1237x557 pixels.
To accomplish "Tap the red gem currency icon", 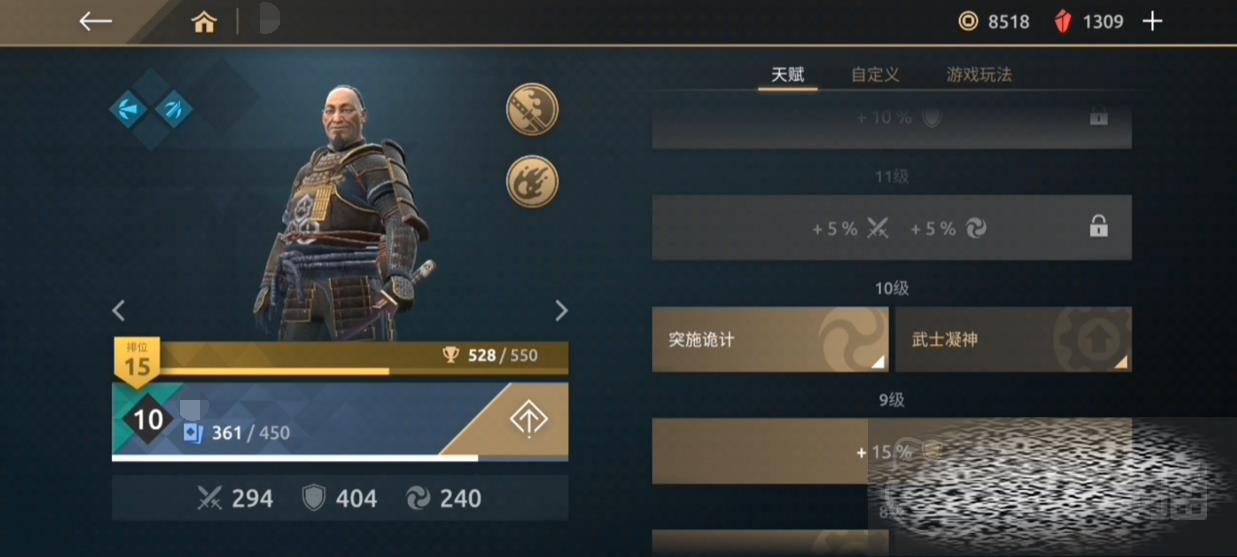I will (x=1063, y=21).
